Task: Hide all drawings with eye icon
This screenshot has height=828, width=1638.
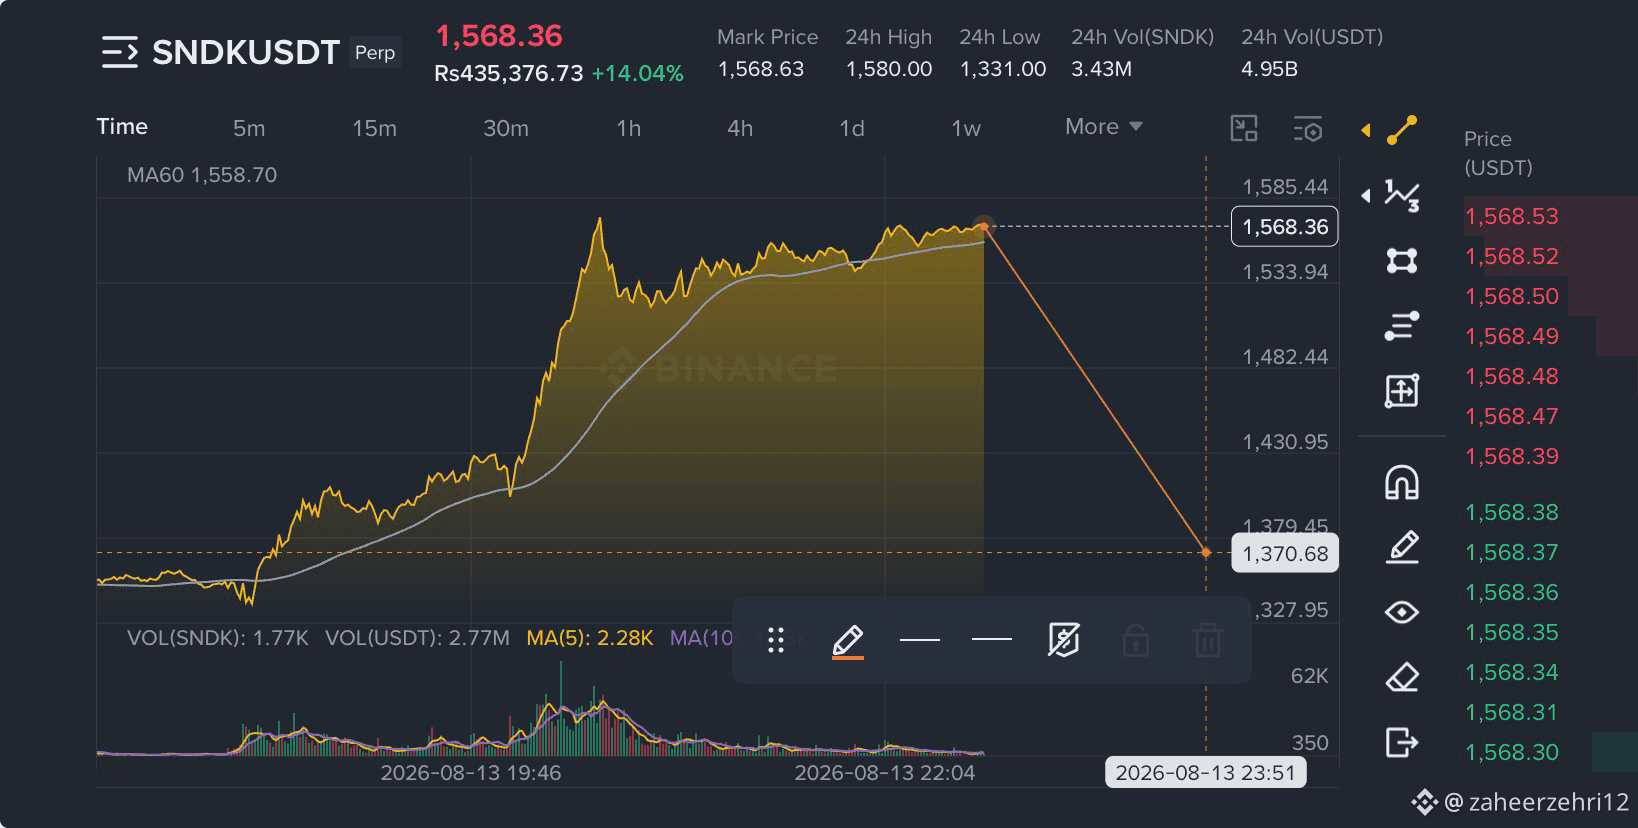Action: click(x=1402, y=612)
